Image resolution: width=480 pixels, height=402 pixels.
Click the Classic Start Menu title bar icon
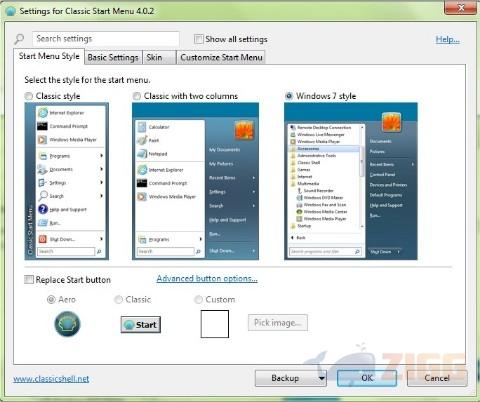(11, 11)
